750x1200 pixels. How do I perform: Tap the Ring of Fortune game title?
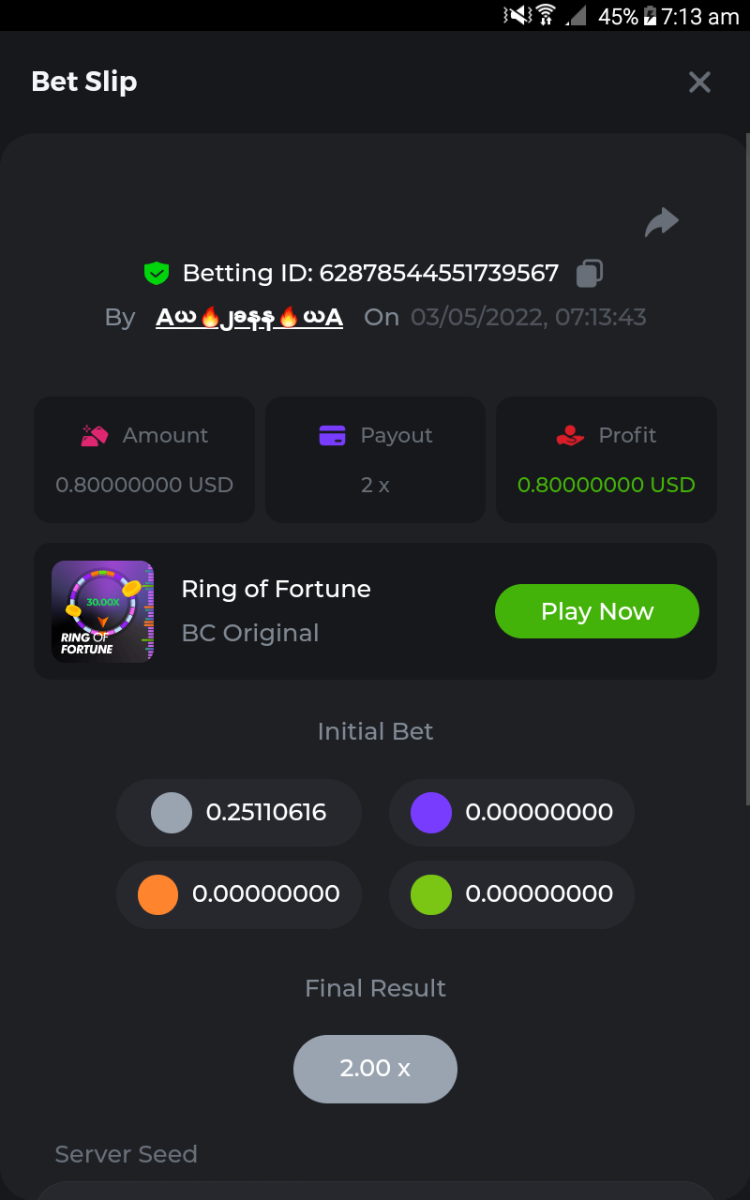[x=276, y=589]
